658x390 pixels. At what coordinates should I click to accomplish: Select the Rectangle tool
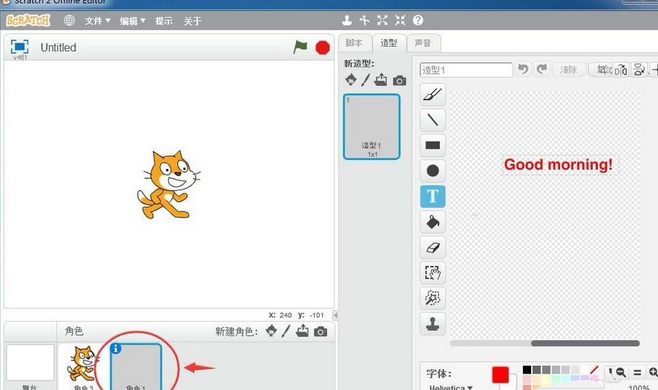[x=433, y=145]
